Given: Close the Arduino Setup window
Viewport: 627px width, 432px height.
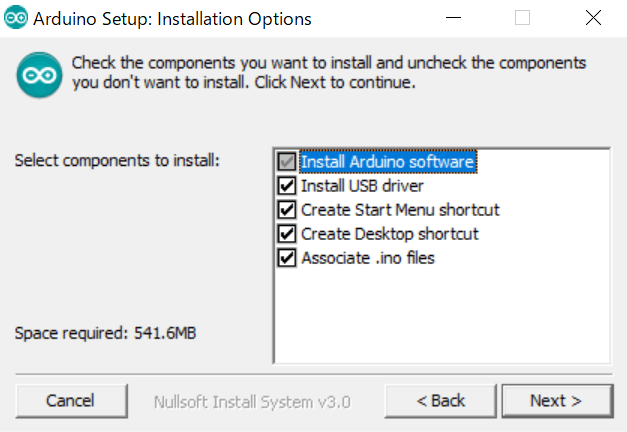Looking at the screenshot, I should tap(590, 19).
